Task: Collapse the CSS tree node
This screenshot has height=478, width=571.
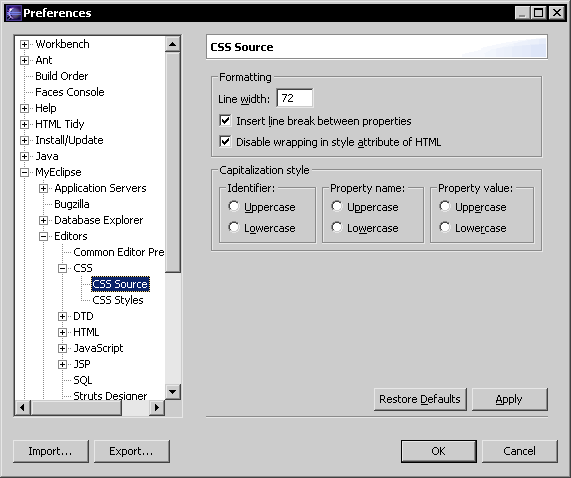Action: coord(62,268)
